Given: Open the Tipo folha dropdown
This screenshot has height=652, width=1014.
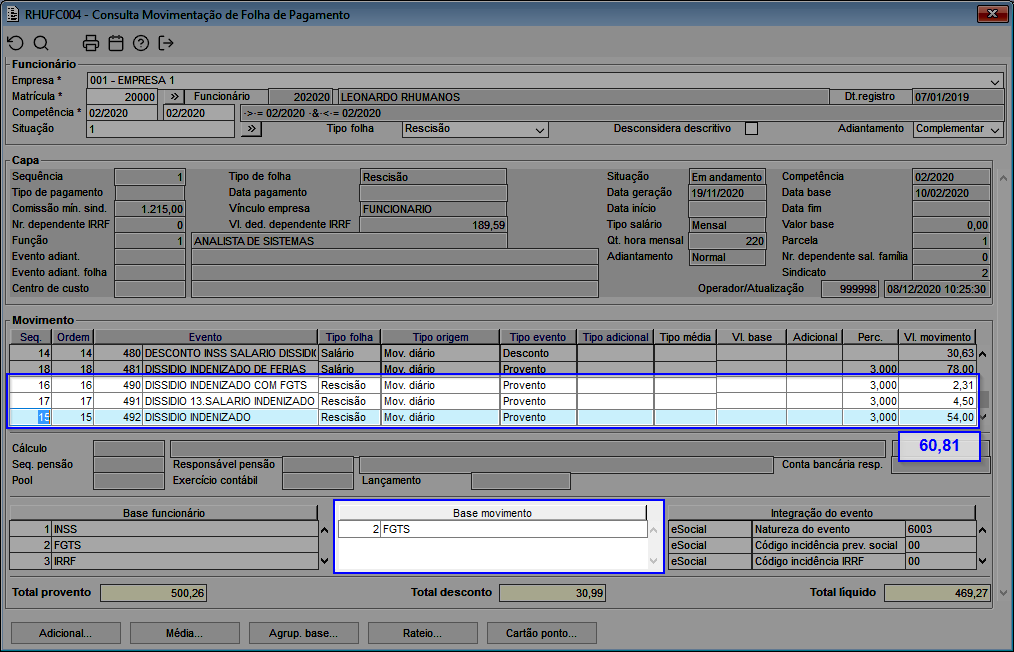Looking at the screenshot, I should [x=540, y=130].
